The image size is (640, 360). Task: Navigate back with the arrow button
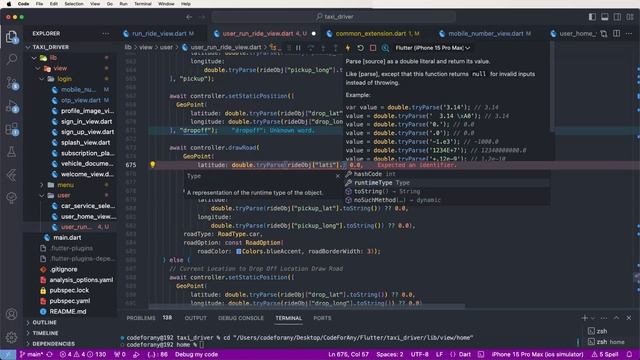(189, 17)
